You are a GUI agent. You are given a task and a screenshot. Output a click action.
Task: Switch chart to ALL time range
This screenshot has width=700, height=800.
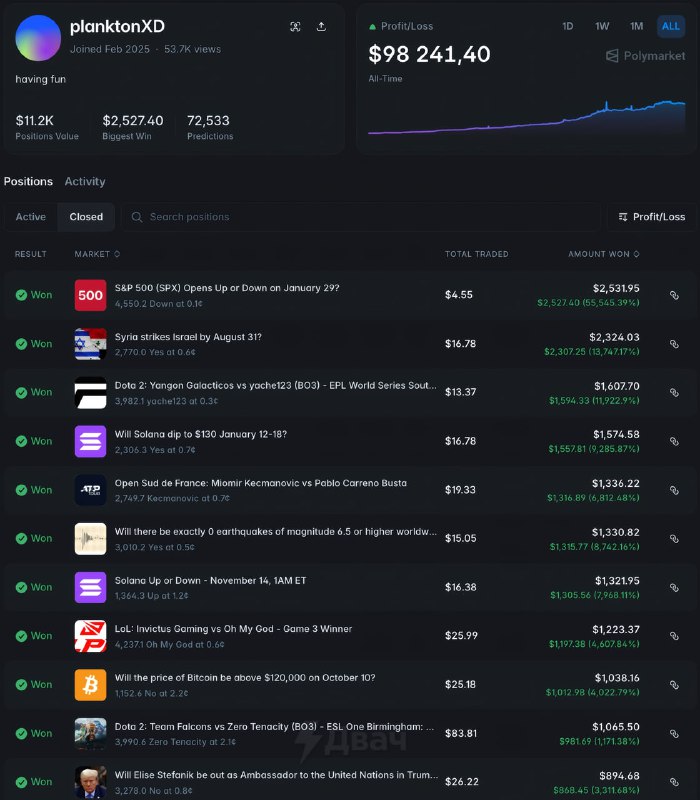pos(670,26)
